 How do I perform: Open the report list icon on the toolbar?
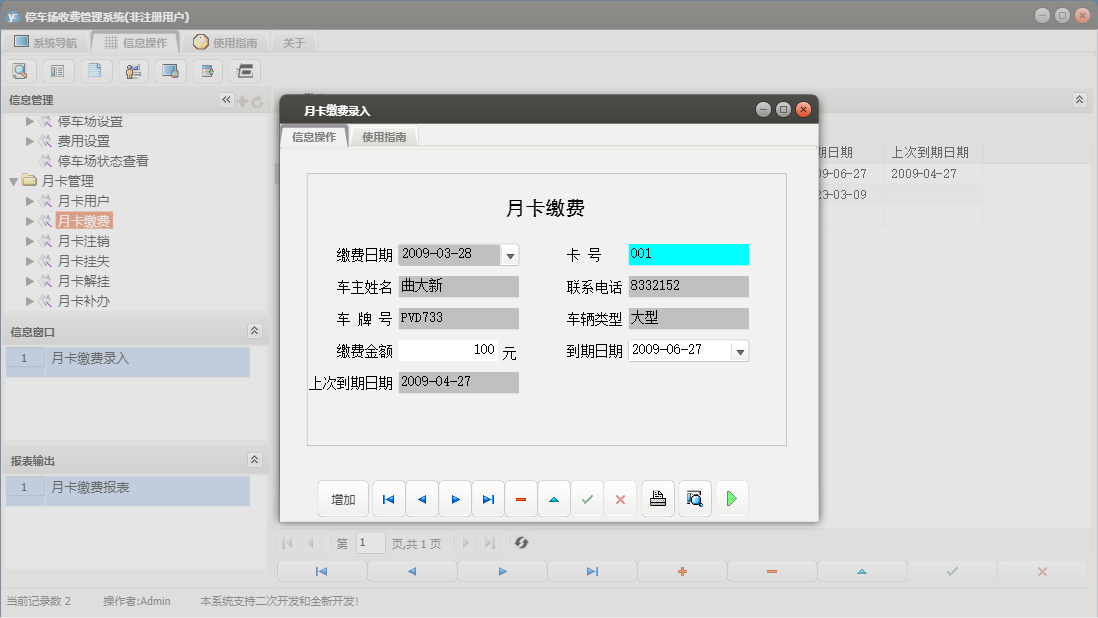tap(58, 70)
